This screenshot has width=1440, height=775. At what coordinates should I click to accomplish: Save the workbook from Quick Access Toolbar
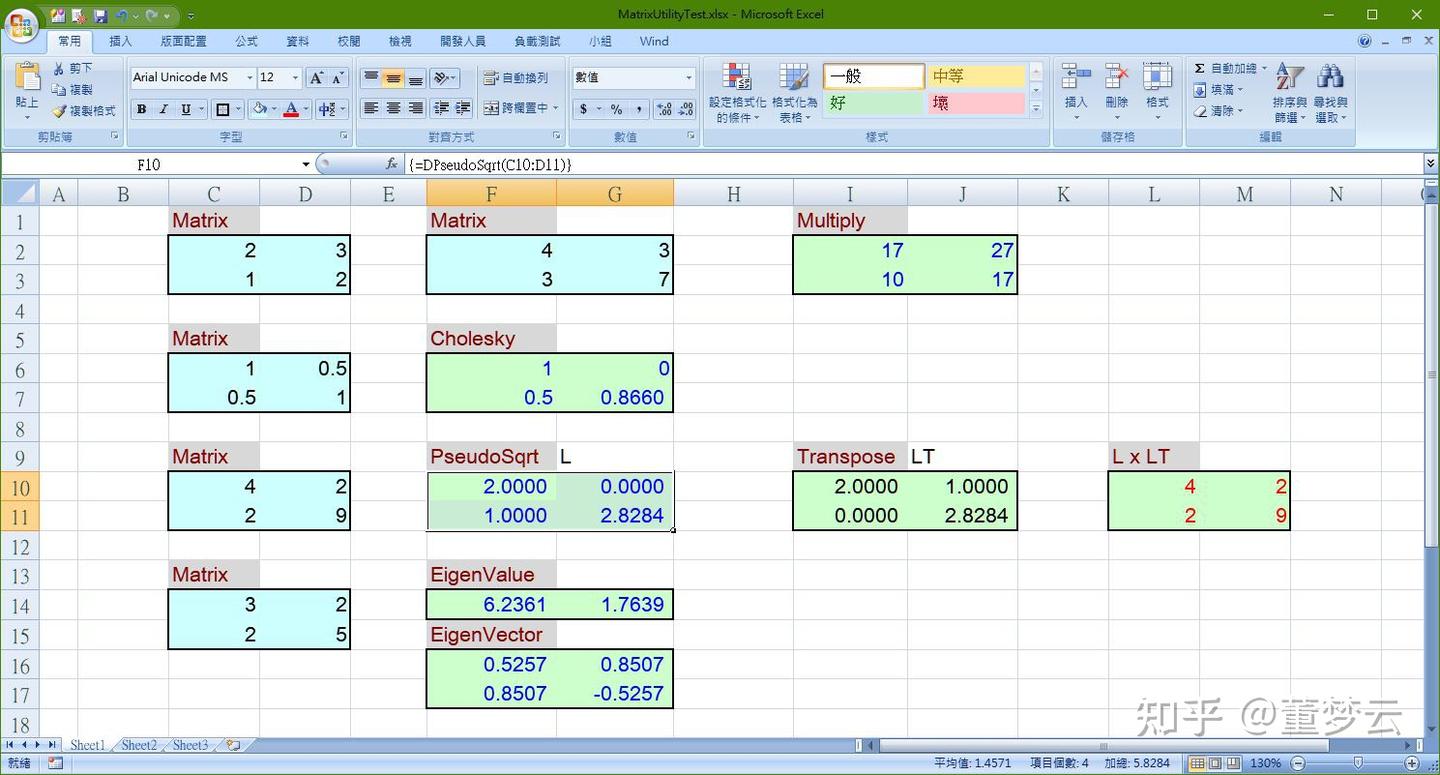(100, 15)
